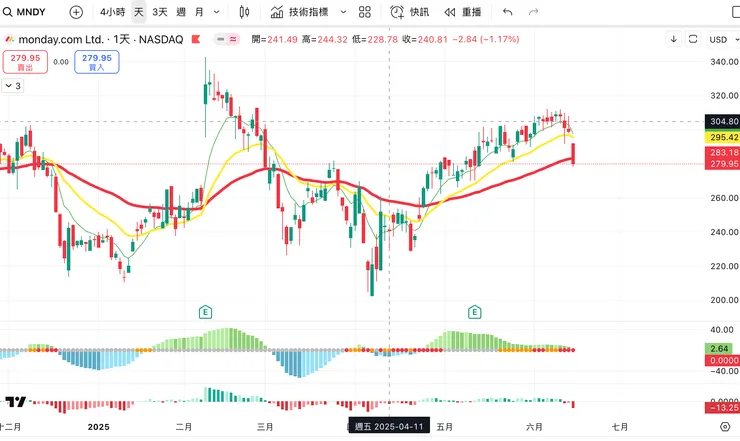740x441 pixels.
Task: Open chart settings gear icon
Action: coord(725,427)
